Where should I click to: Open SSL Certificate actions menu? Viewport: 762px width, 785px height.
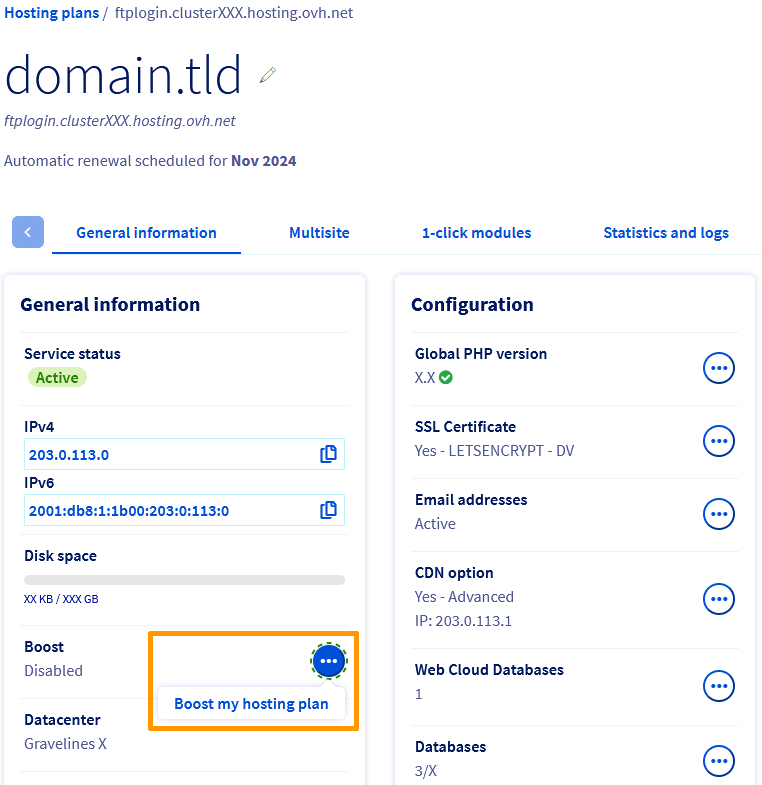(x=719, y=441)
